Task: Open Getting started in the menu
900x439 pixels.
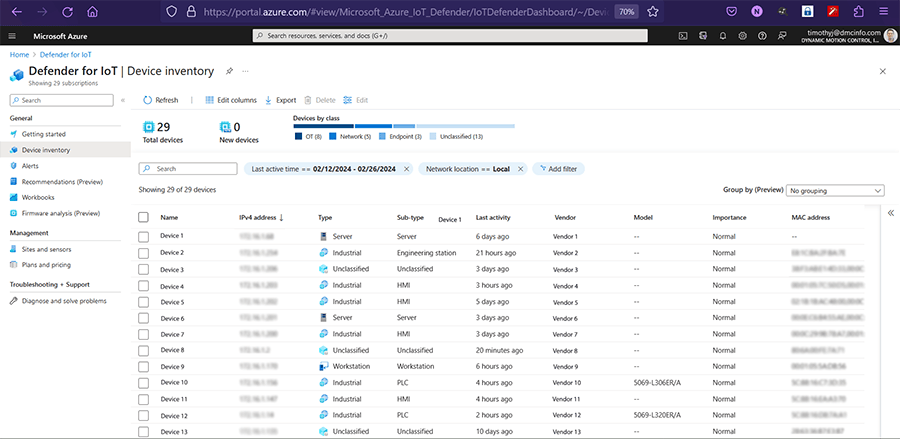Action: pos(44,134)
